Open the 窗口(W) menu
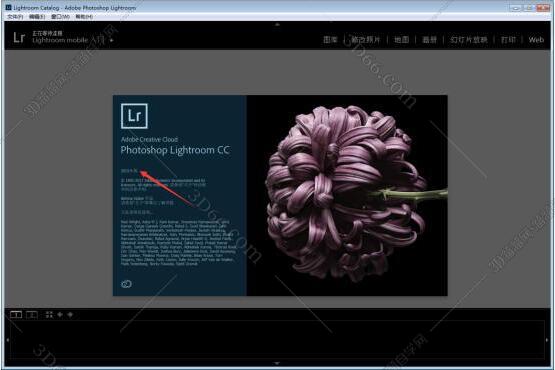 tap(60, 17)
